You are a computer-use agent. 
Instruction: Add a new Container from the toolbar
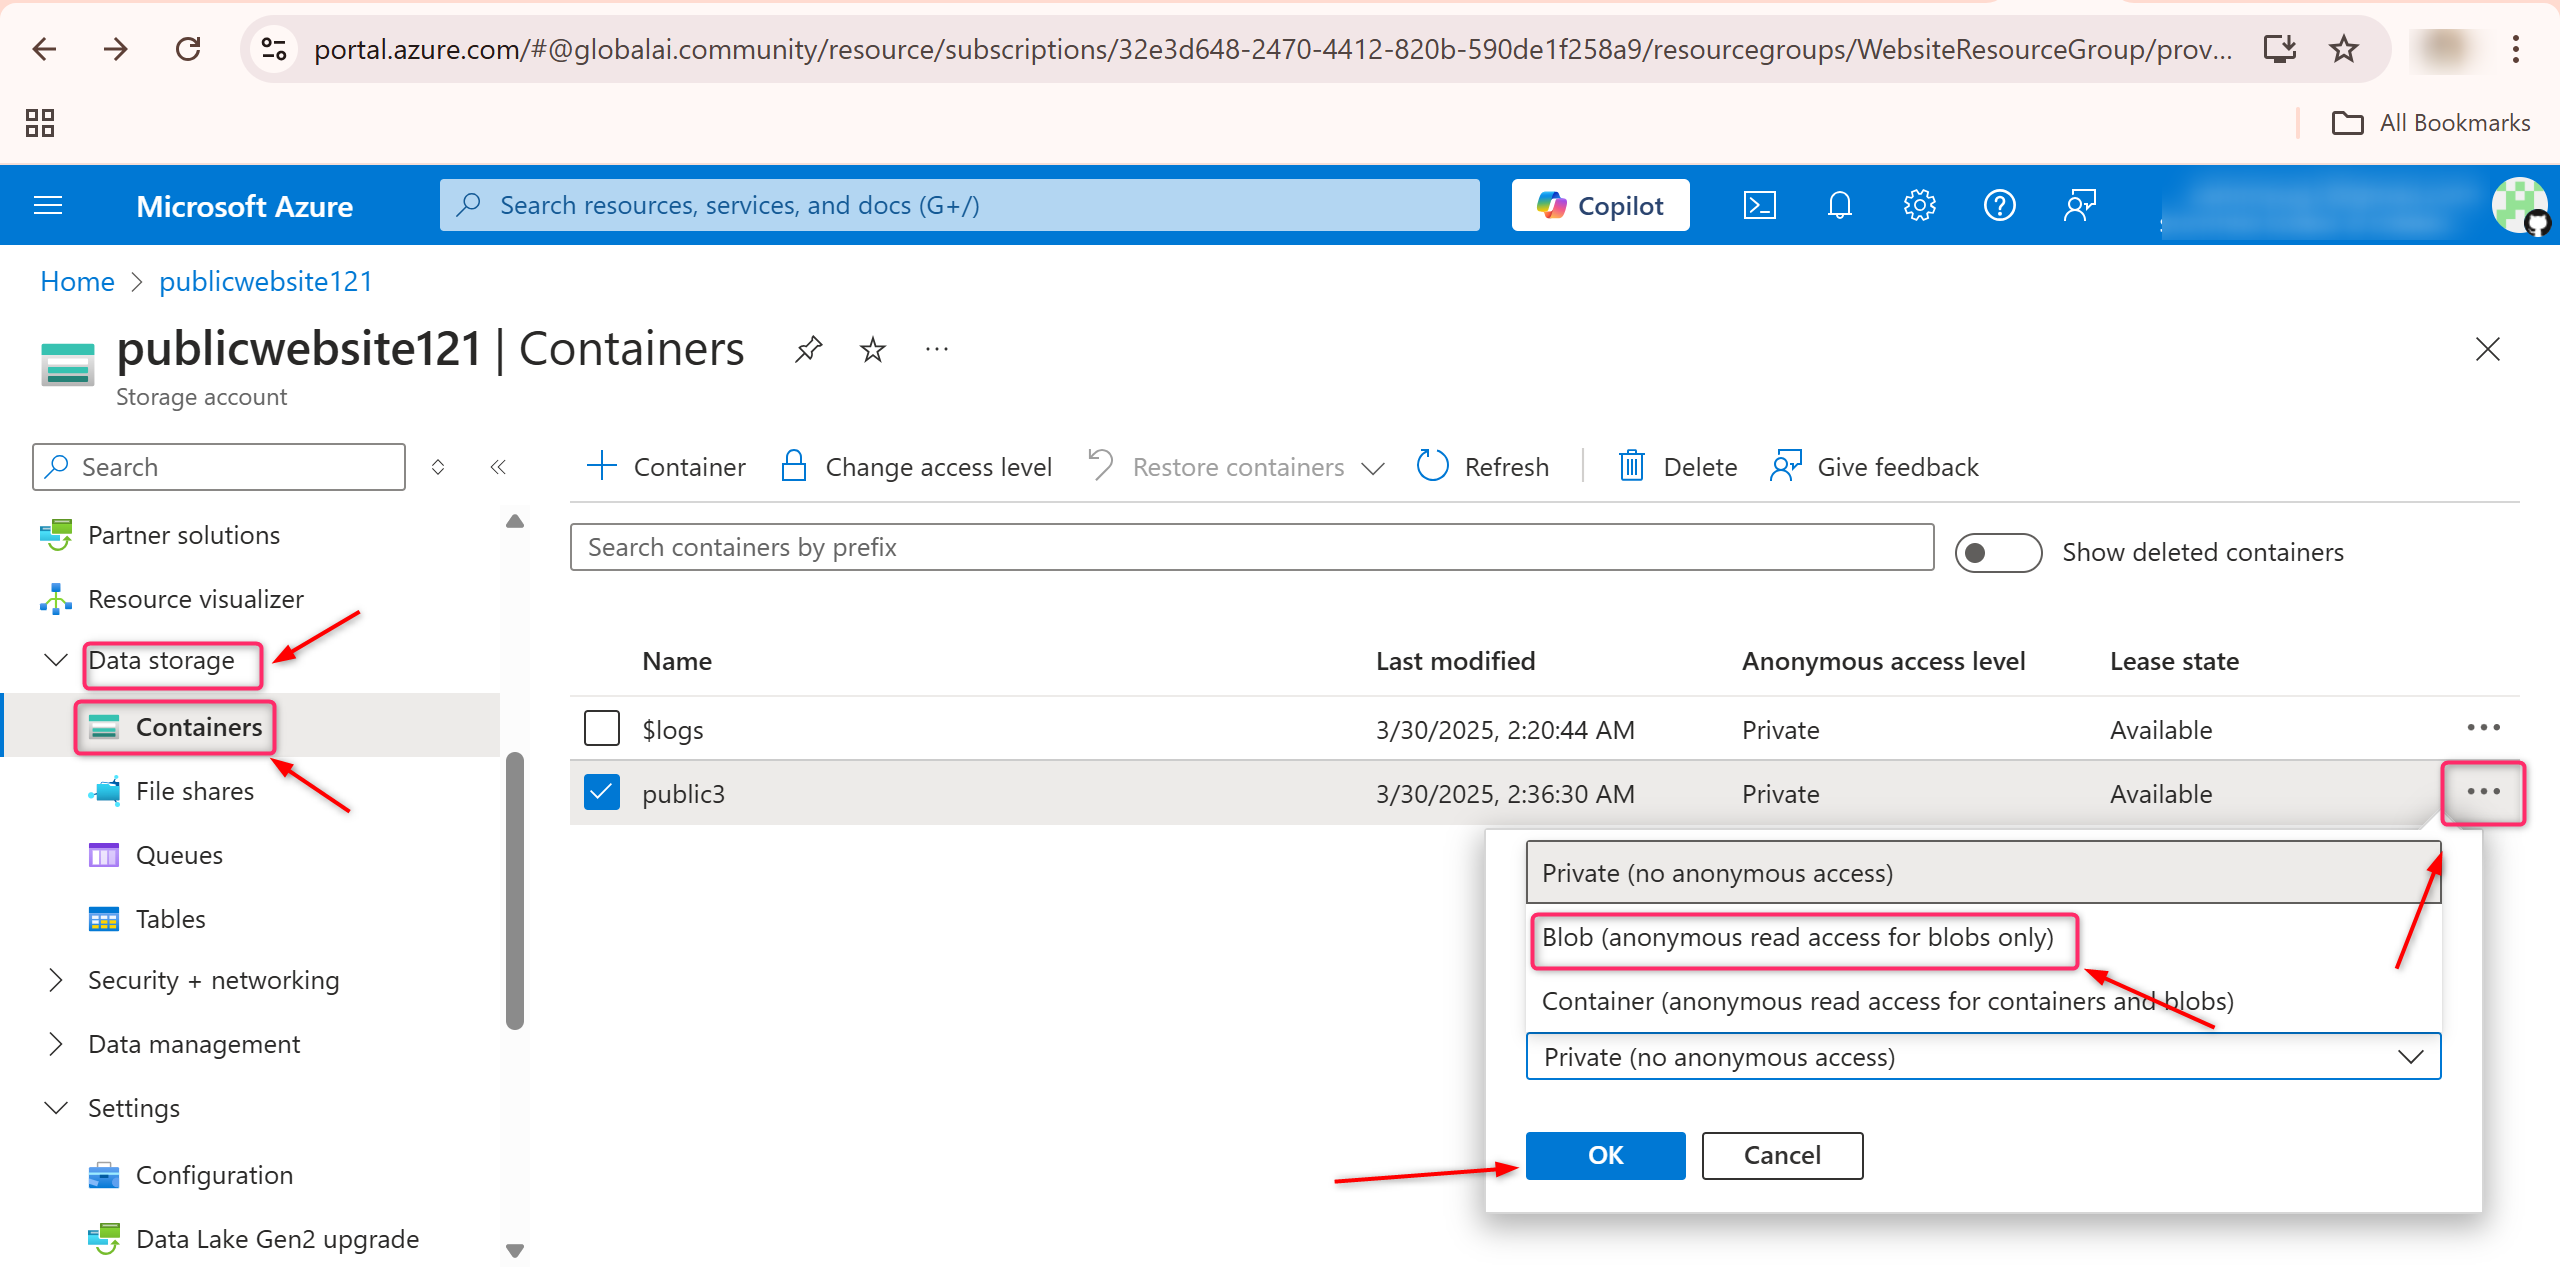point(666,467)
